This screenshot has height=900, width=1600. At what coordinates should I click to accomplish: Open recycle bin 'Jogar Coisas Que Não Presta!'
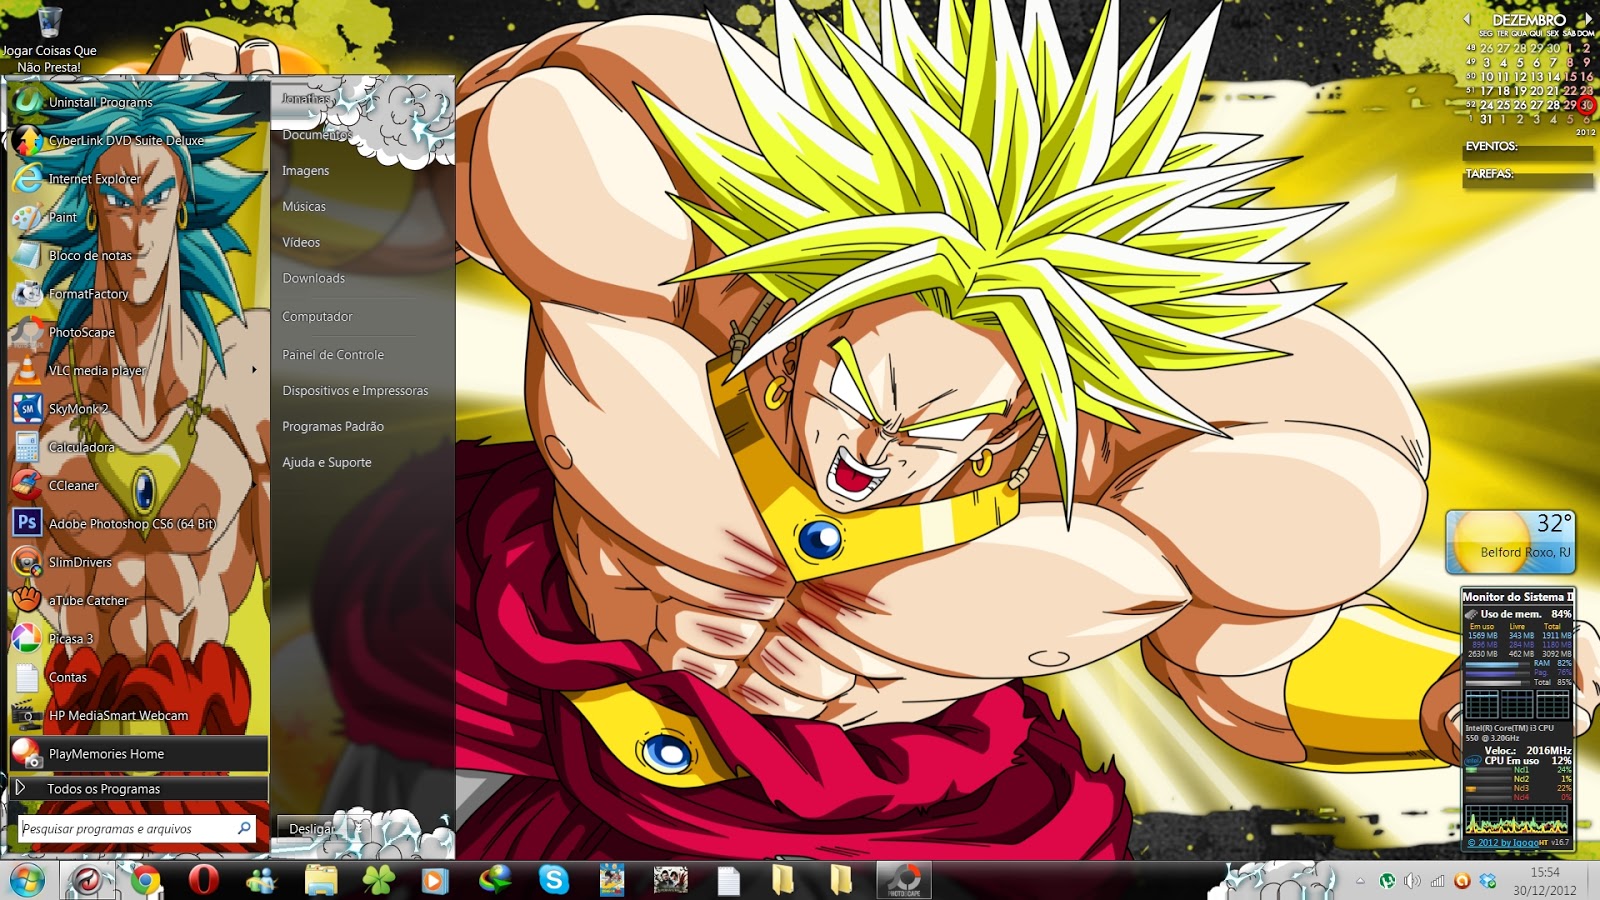click(49, 40)
